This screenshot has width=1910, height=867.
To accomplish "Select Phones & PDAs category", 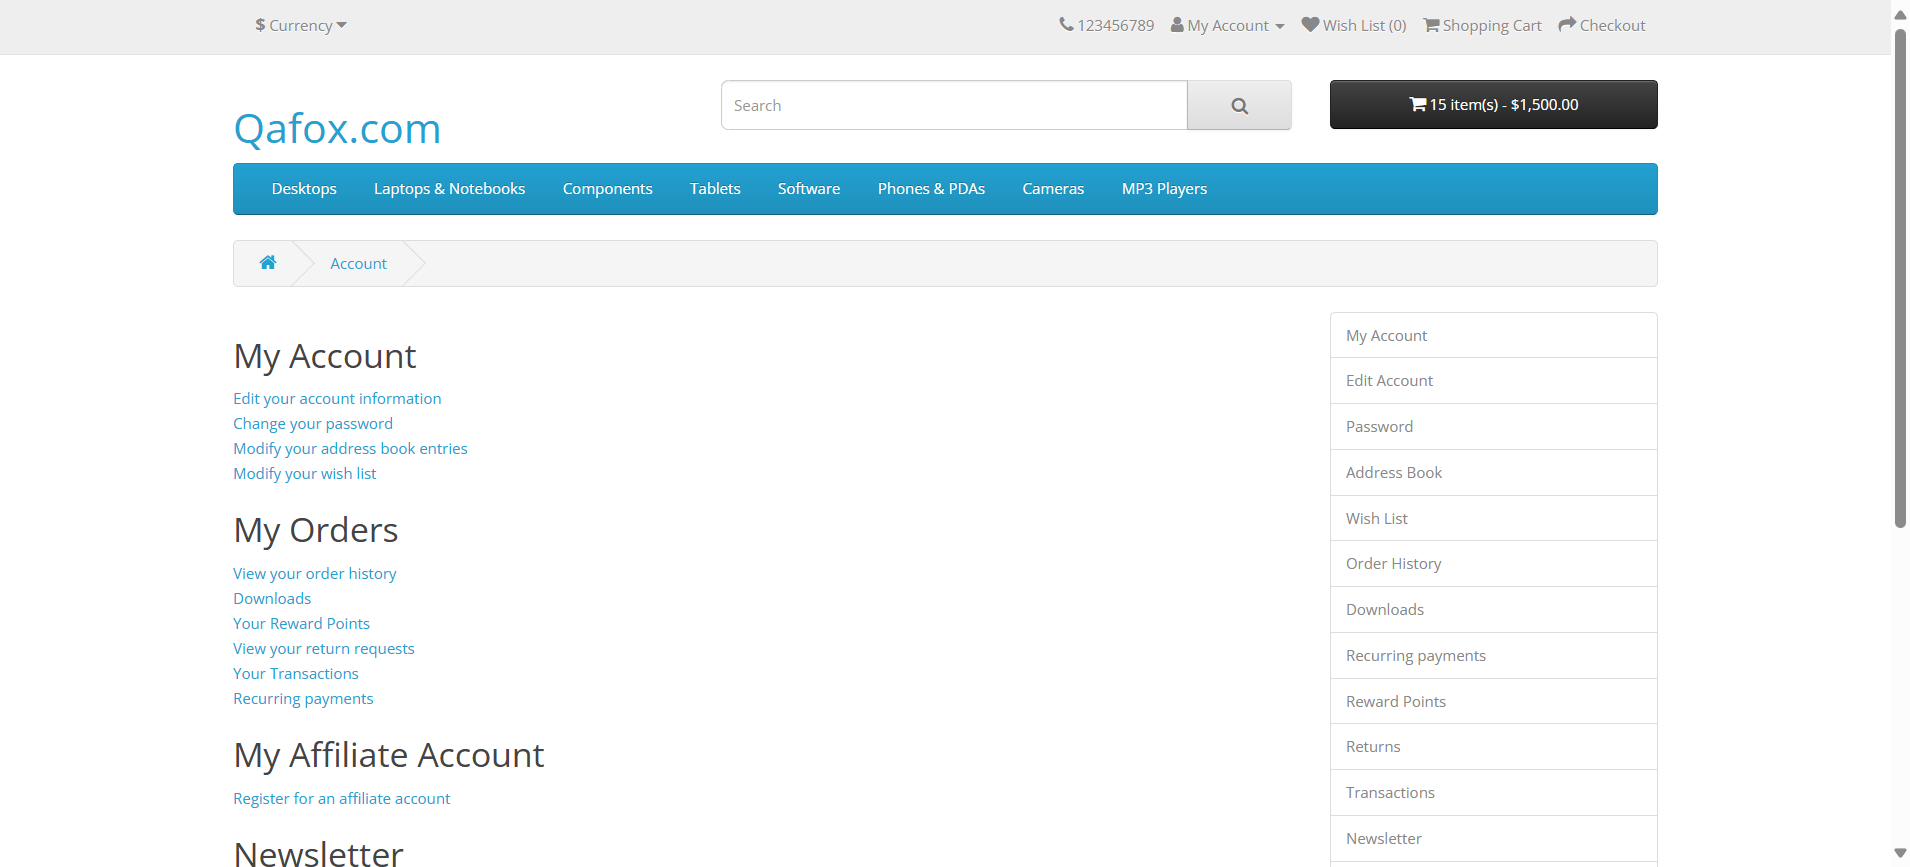I will pos(931,189).
